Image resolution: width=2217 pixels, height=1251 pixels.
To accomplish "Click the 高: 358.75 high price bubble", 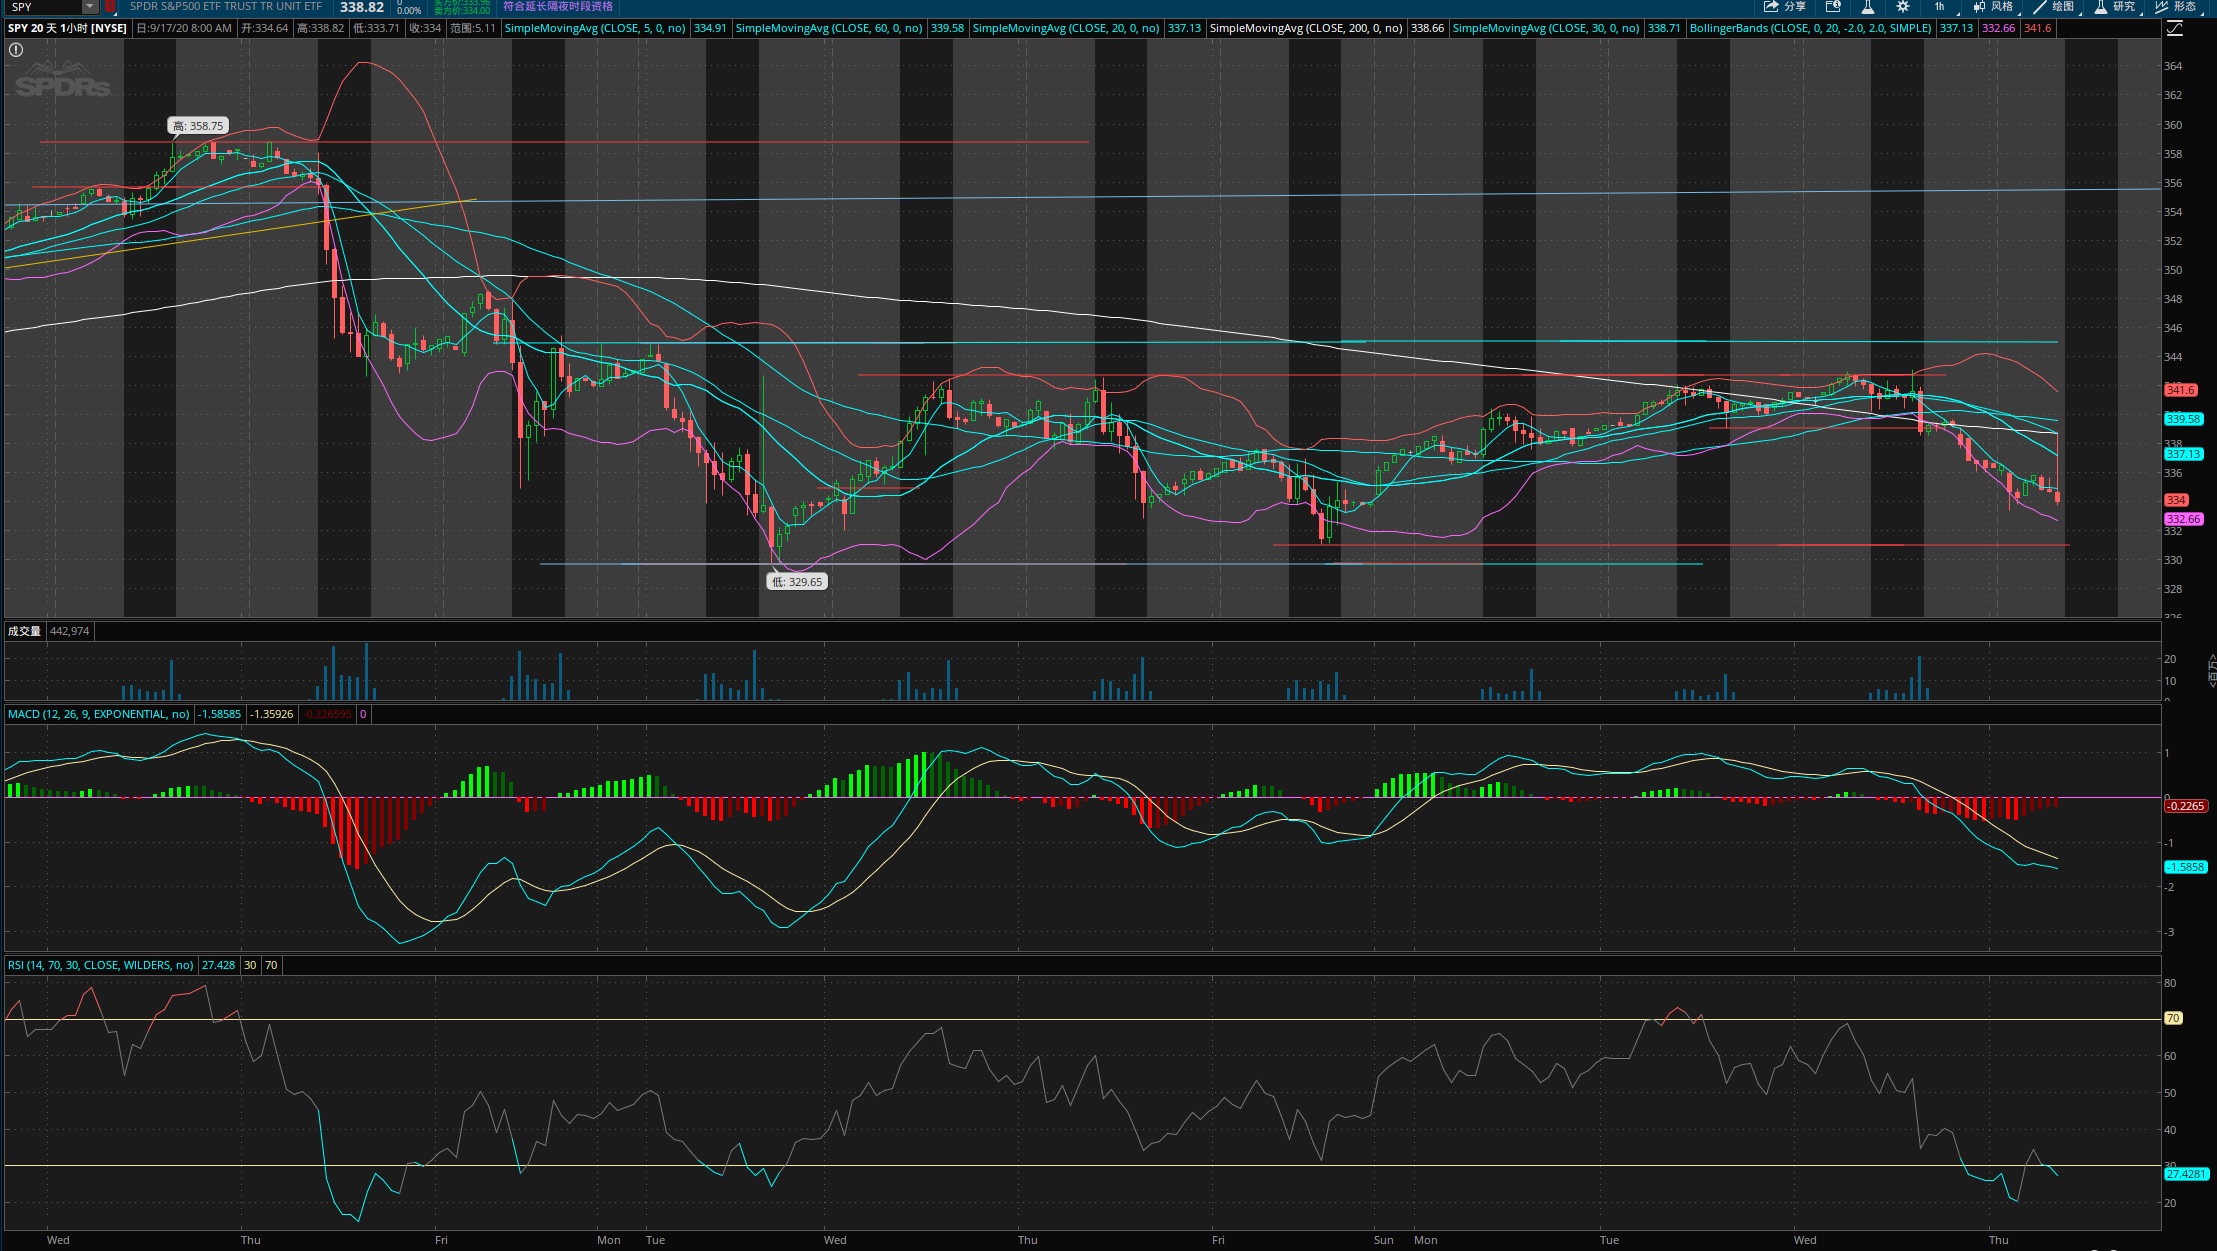I will 198,126.
